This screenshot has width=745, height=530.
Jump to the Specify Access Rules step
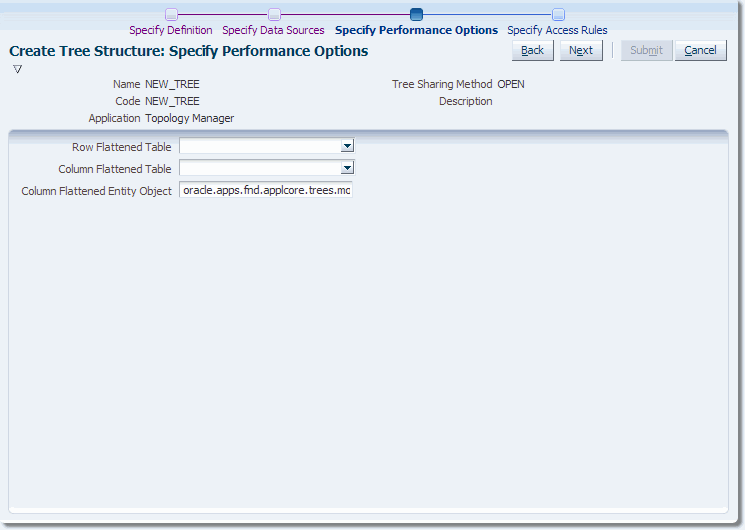coord(557,30)
